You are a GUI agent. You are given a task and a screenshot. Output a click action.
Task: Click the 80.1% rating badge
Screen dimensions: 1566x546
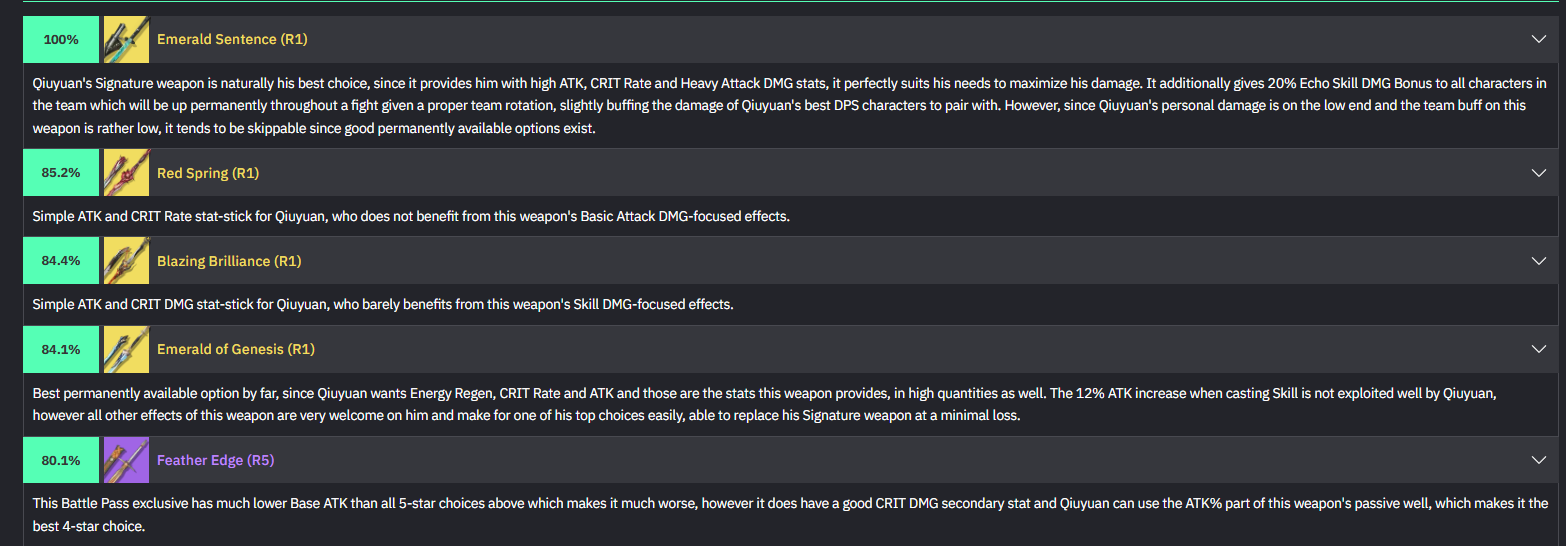pos(61,460)
